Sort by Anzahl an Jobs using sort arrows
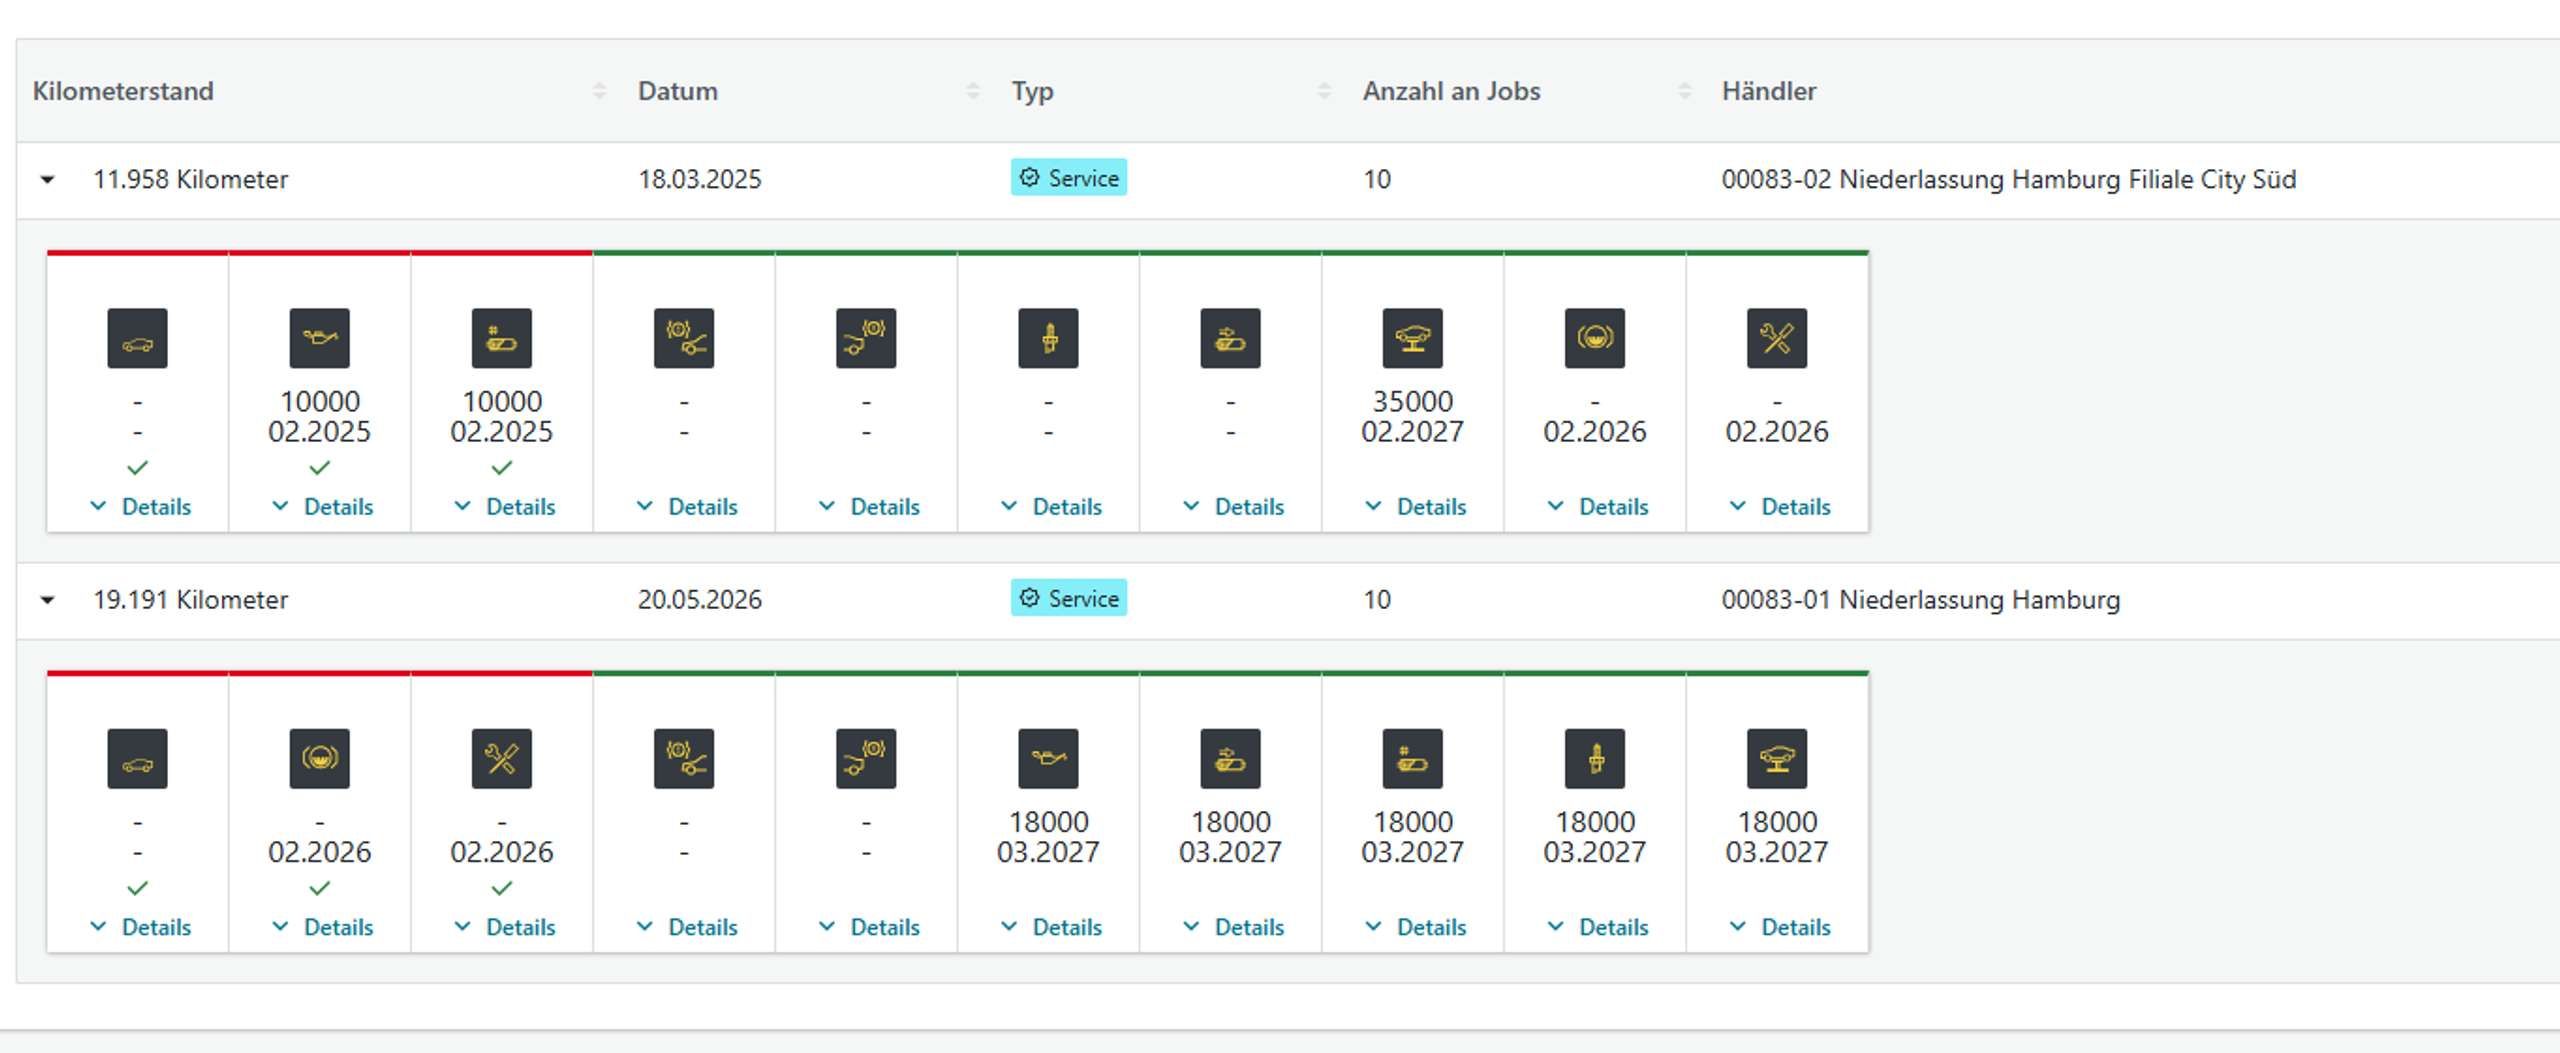Image resolution: width=2560 pixels, height=1053 pixels. (1684, 91)
